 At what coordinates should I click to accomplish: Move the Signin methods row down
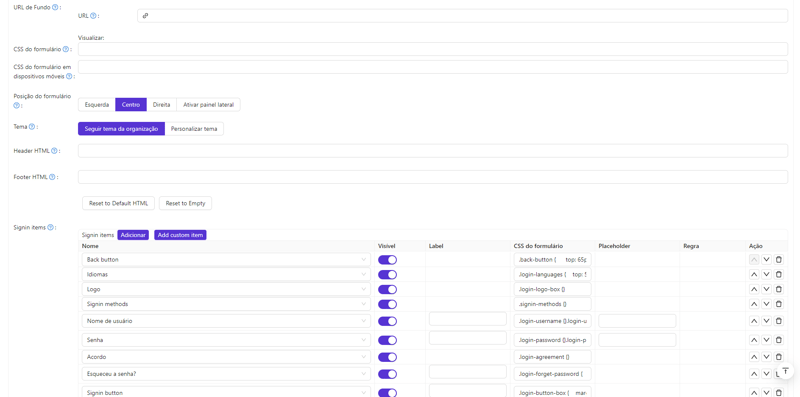(x=766, y=304)
